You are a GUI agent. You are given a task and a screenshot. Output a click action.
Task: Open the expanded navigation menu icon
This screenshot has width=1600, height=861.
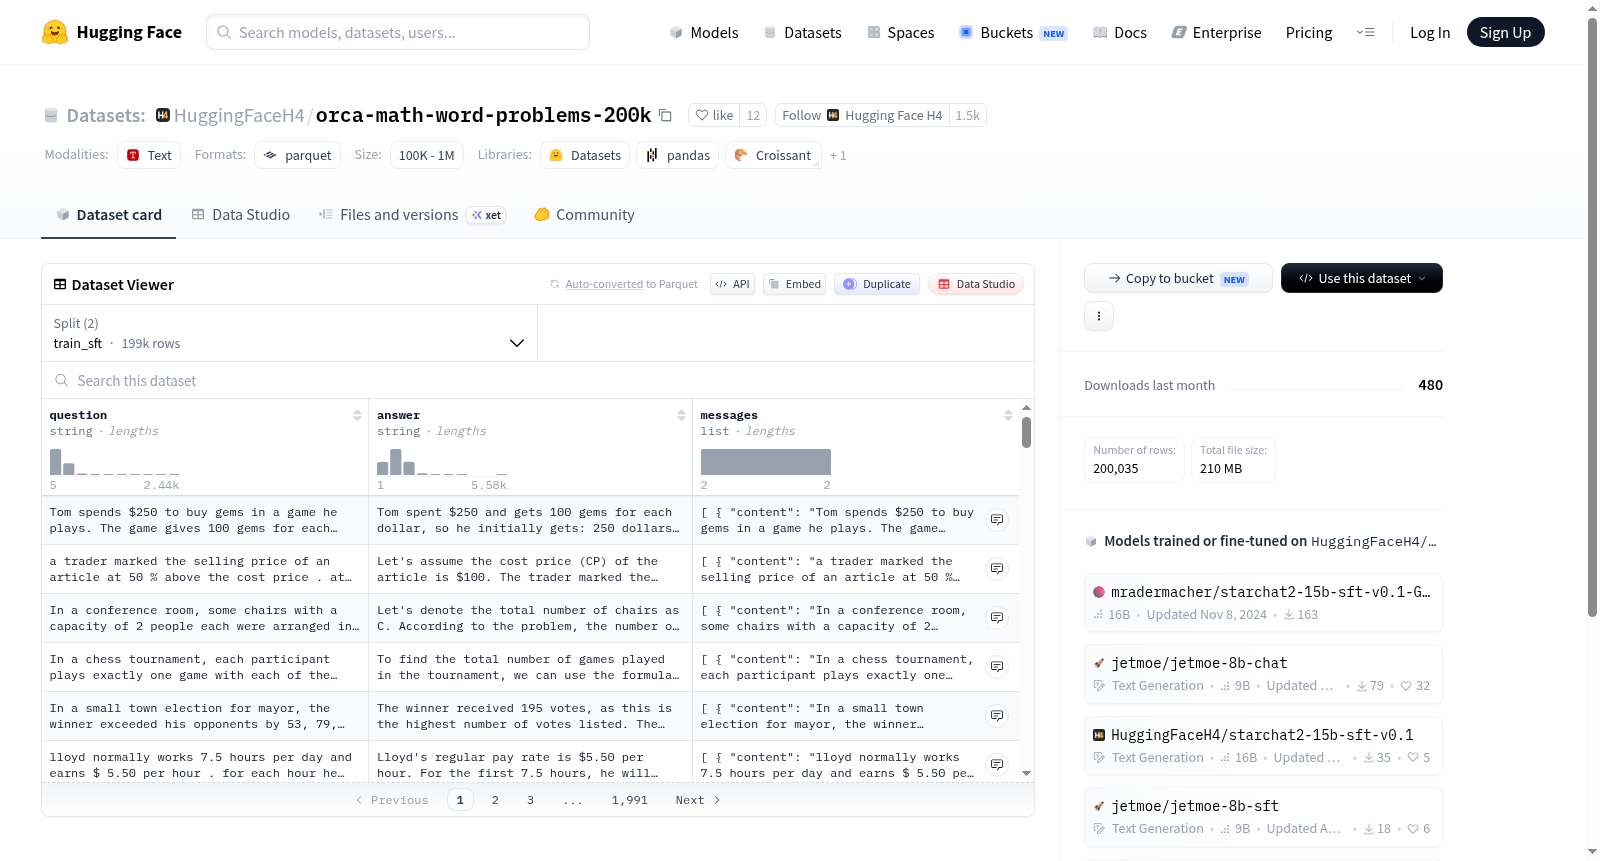(x=1365, y=32)
